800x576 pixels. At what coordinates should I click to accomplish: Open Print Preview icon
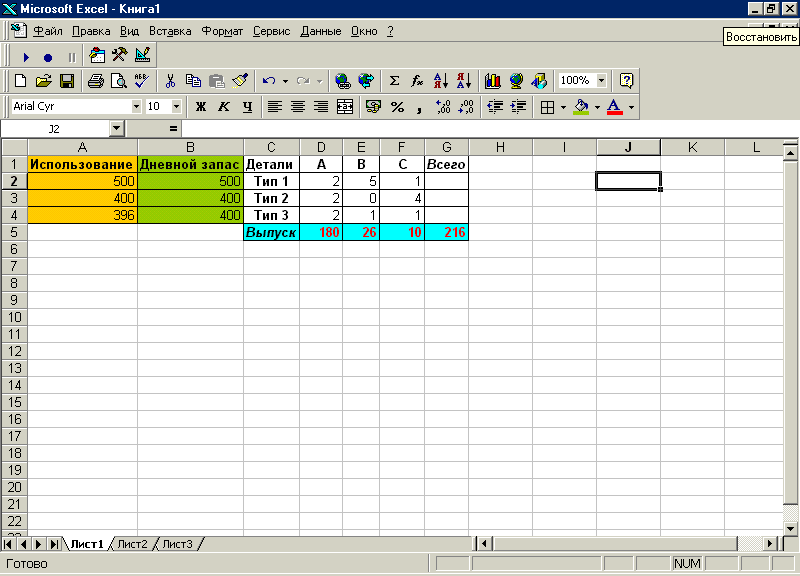118,81
